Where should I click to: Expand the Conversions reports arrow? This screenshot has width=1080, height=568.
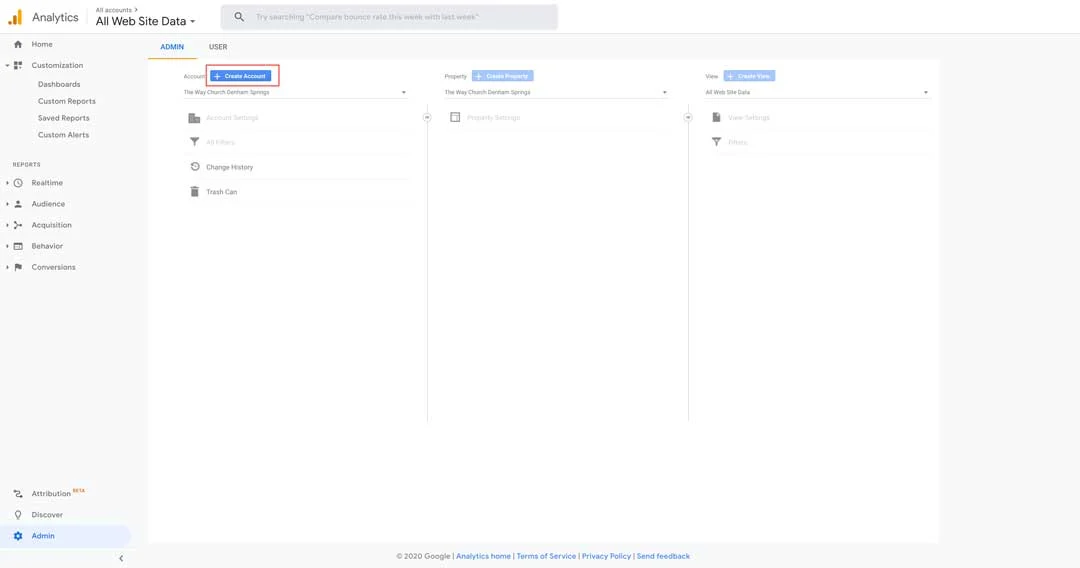point(8,267)
